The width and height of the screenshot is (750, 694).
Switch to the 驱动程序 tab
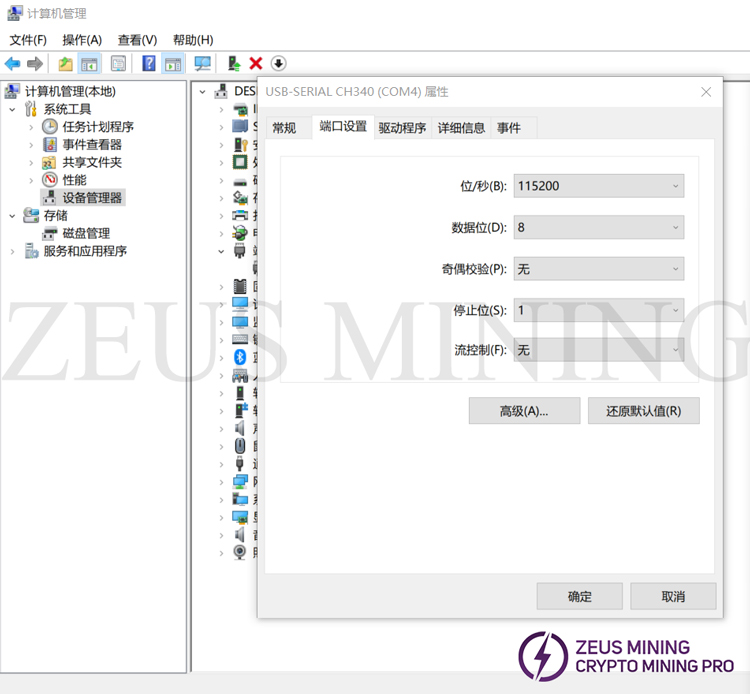click(x=402, y=128)
